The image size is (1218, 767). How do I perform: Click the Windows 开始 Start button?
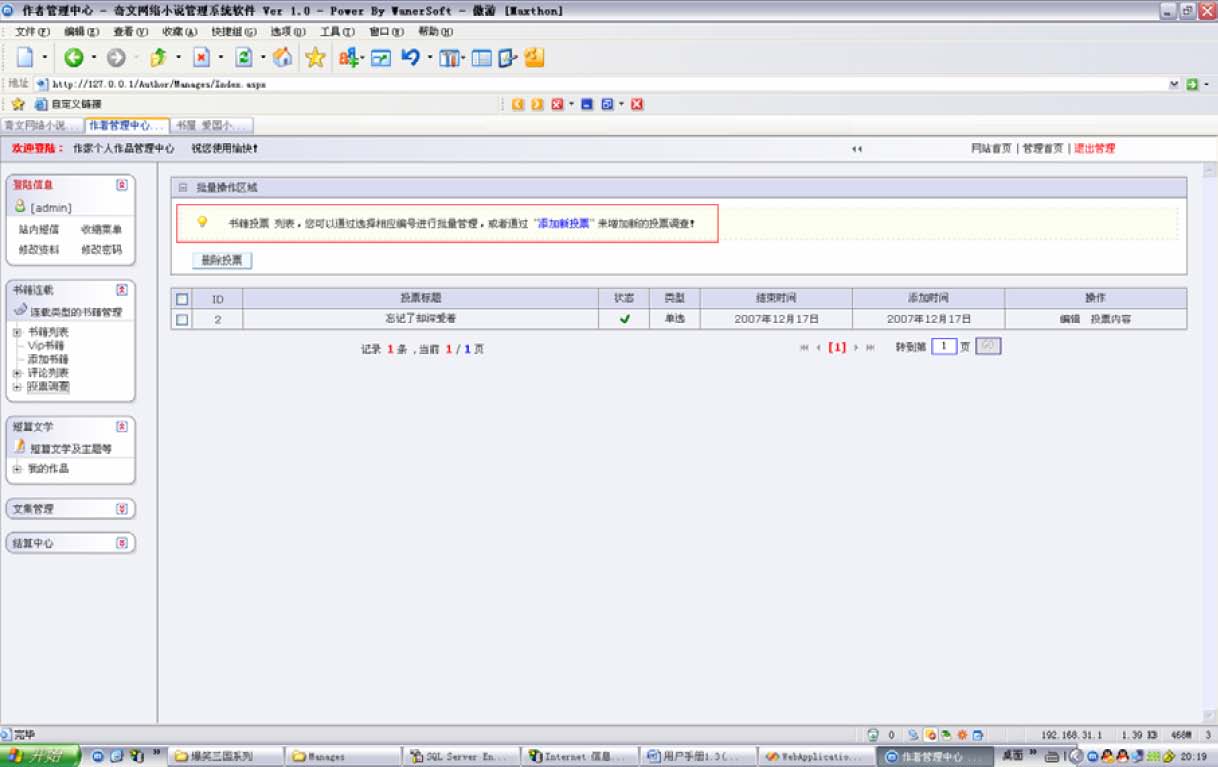click(40, 756)
